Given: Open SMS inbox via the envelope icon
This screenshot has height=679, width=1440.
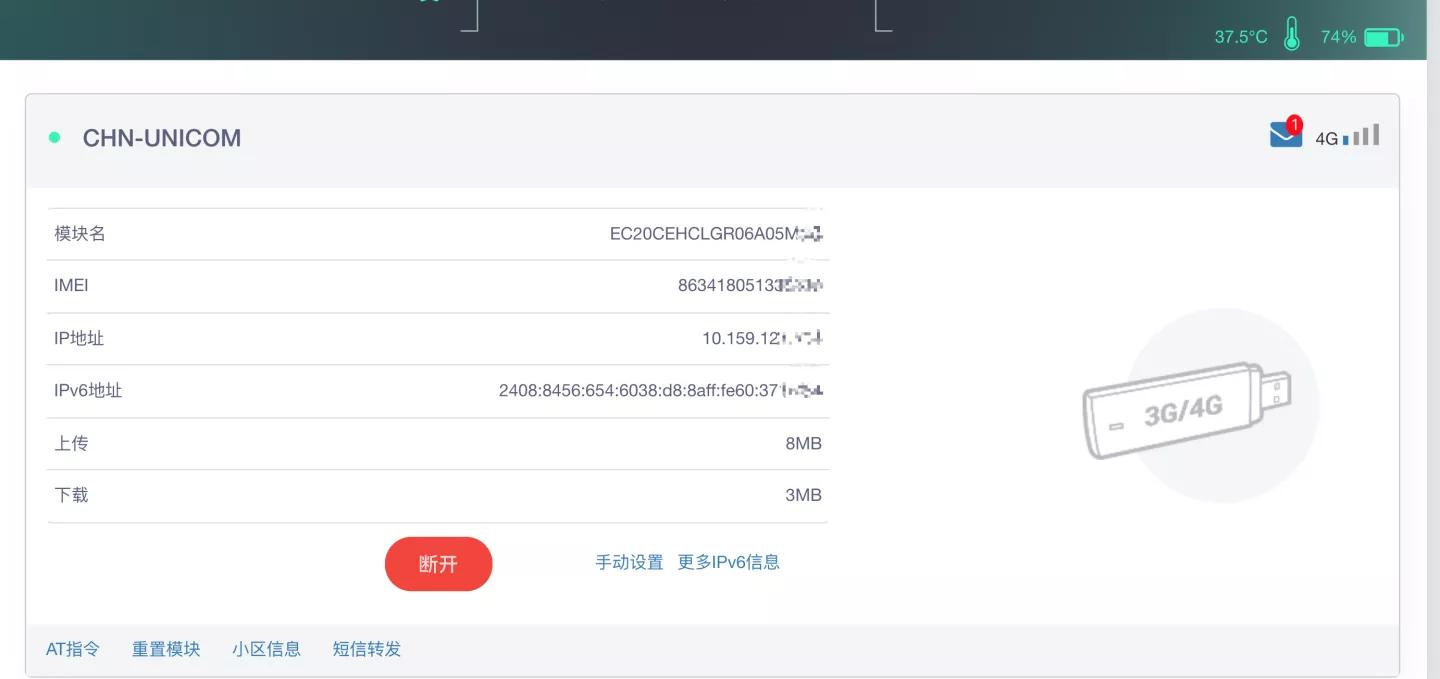Looking at the screenshot, I should coord(1285,133).
